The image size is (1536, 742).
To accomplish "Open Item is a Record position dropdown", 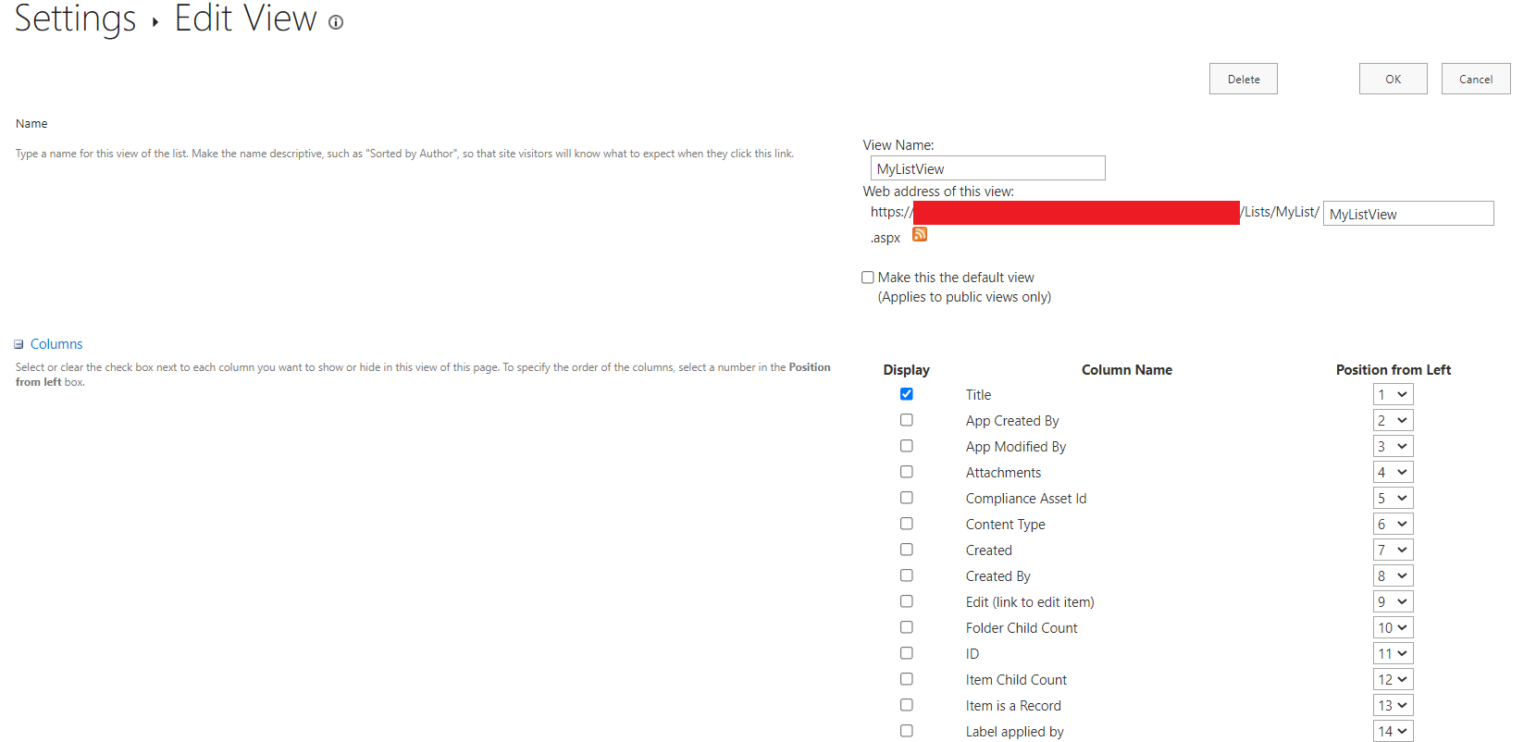I will [1393, 706].
